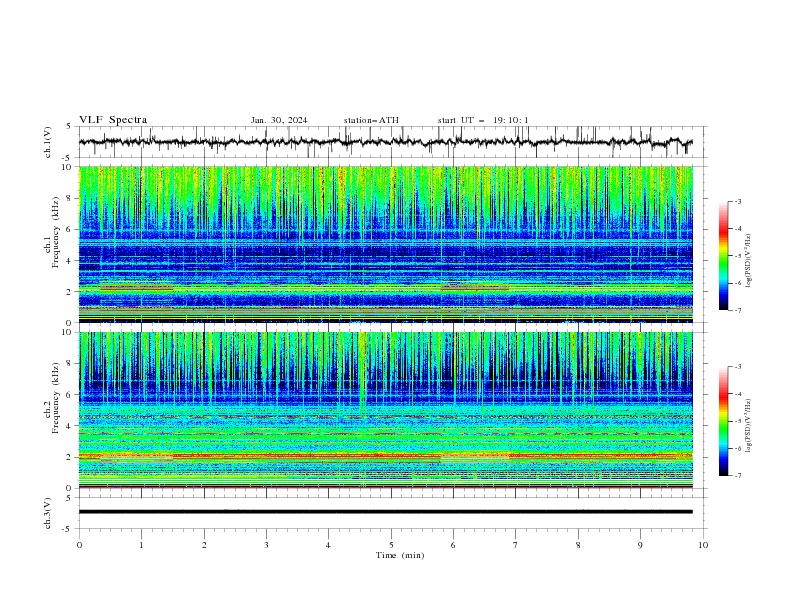Click the "Time (min)" axis label
Image resolution: width=792 pixels, height=612 pixels.
tap(400, 555)
